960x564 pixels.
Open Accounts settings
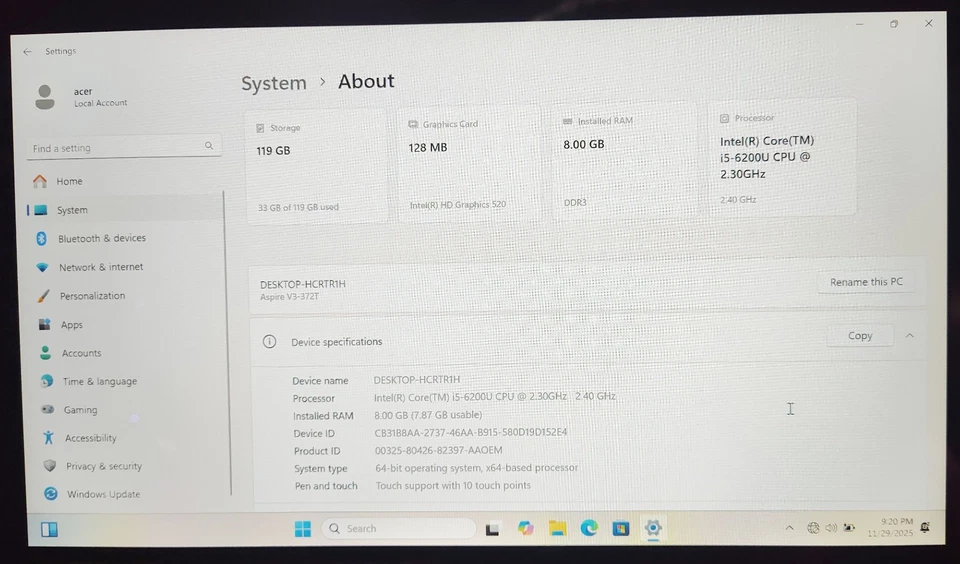pos(130,353)
